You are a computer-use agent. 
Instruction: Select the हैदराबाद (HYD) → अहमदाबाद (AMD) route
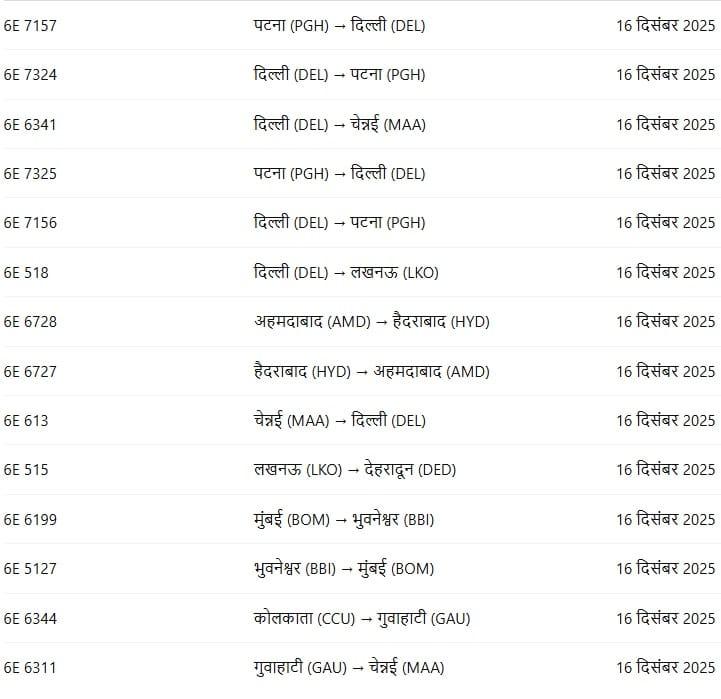372,372
